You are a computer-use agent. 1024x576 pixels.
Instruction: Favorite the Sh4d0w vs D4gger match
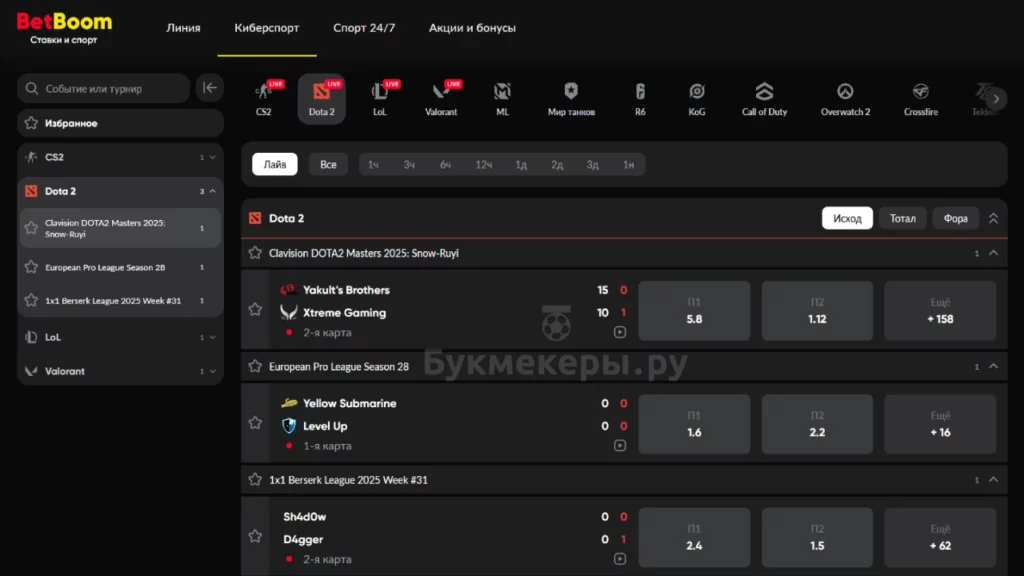coord(255,536)
